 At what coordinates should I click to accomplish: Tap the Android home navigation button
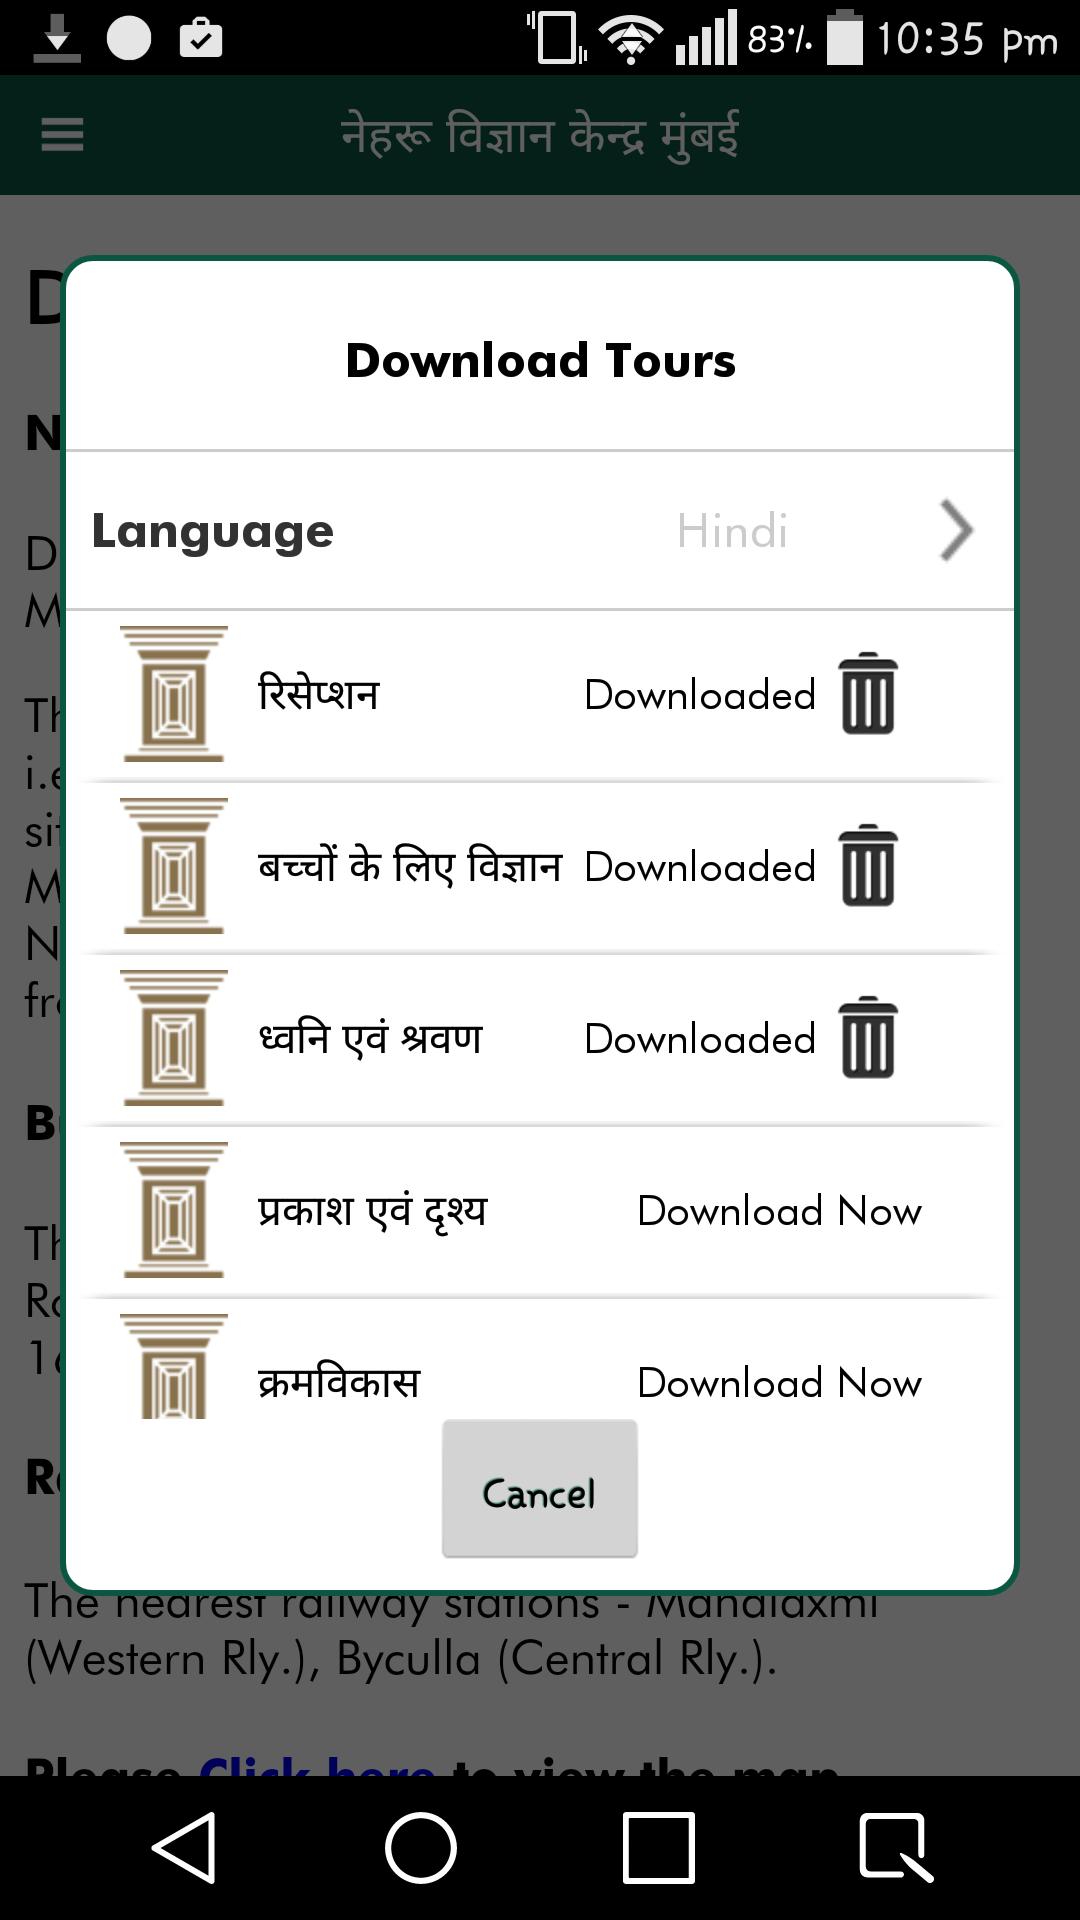[421, 1847]
